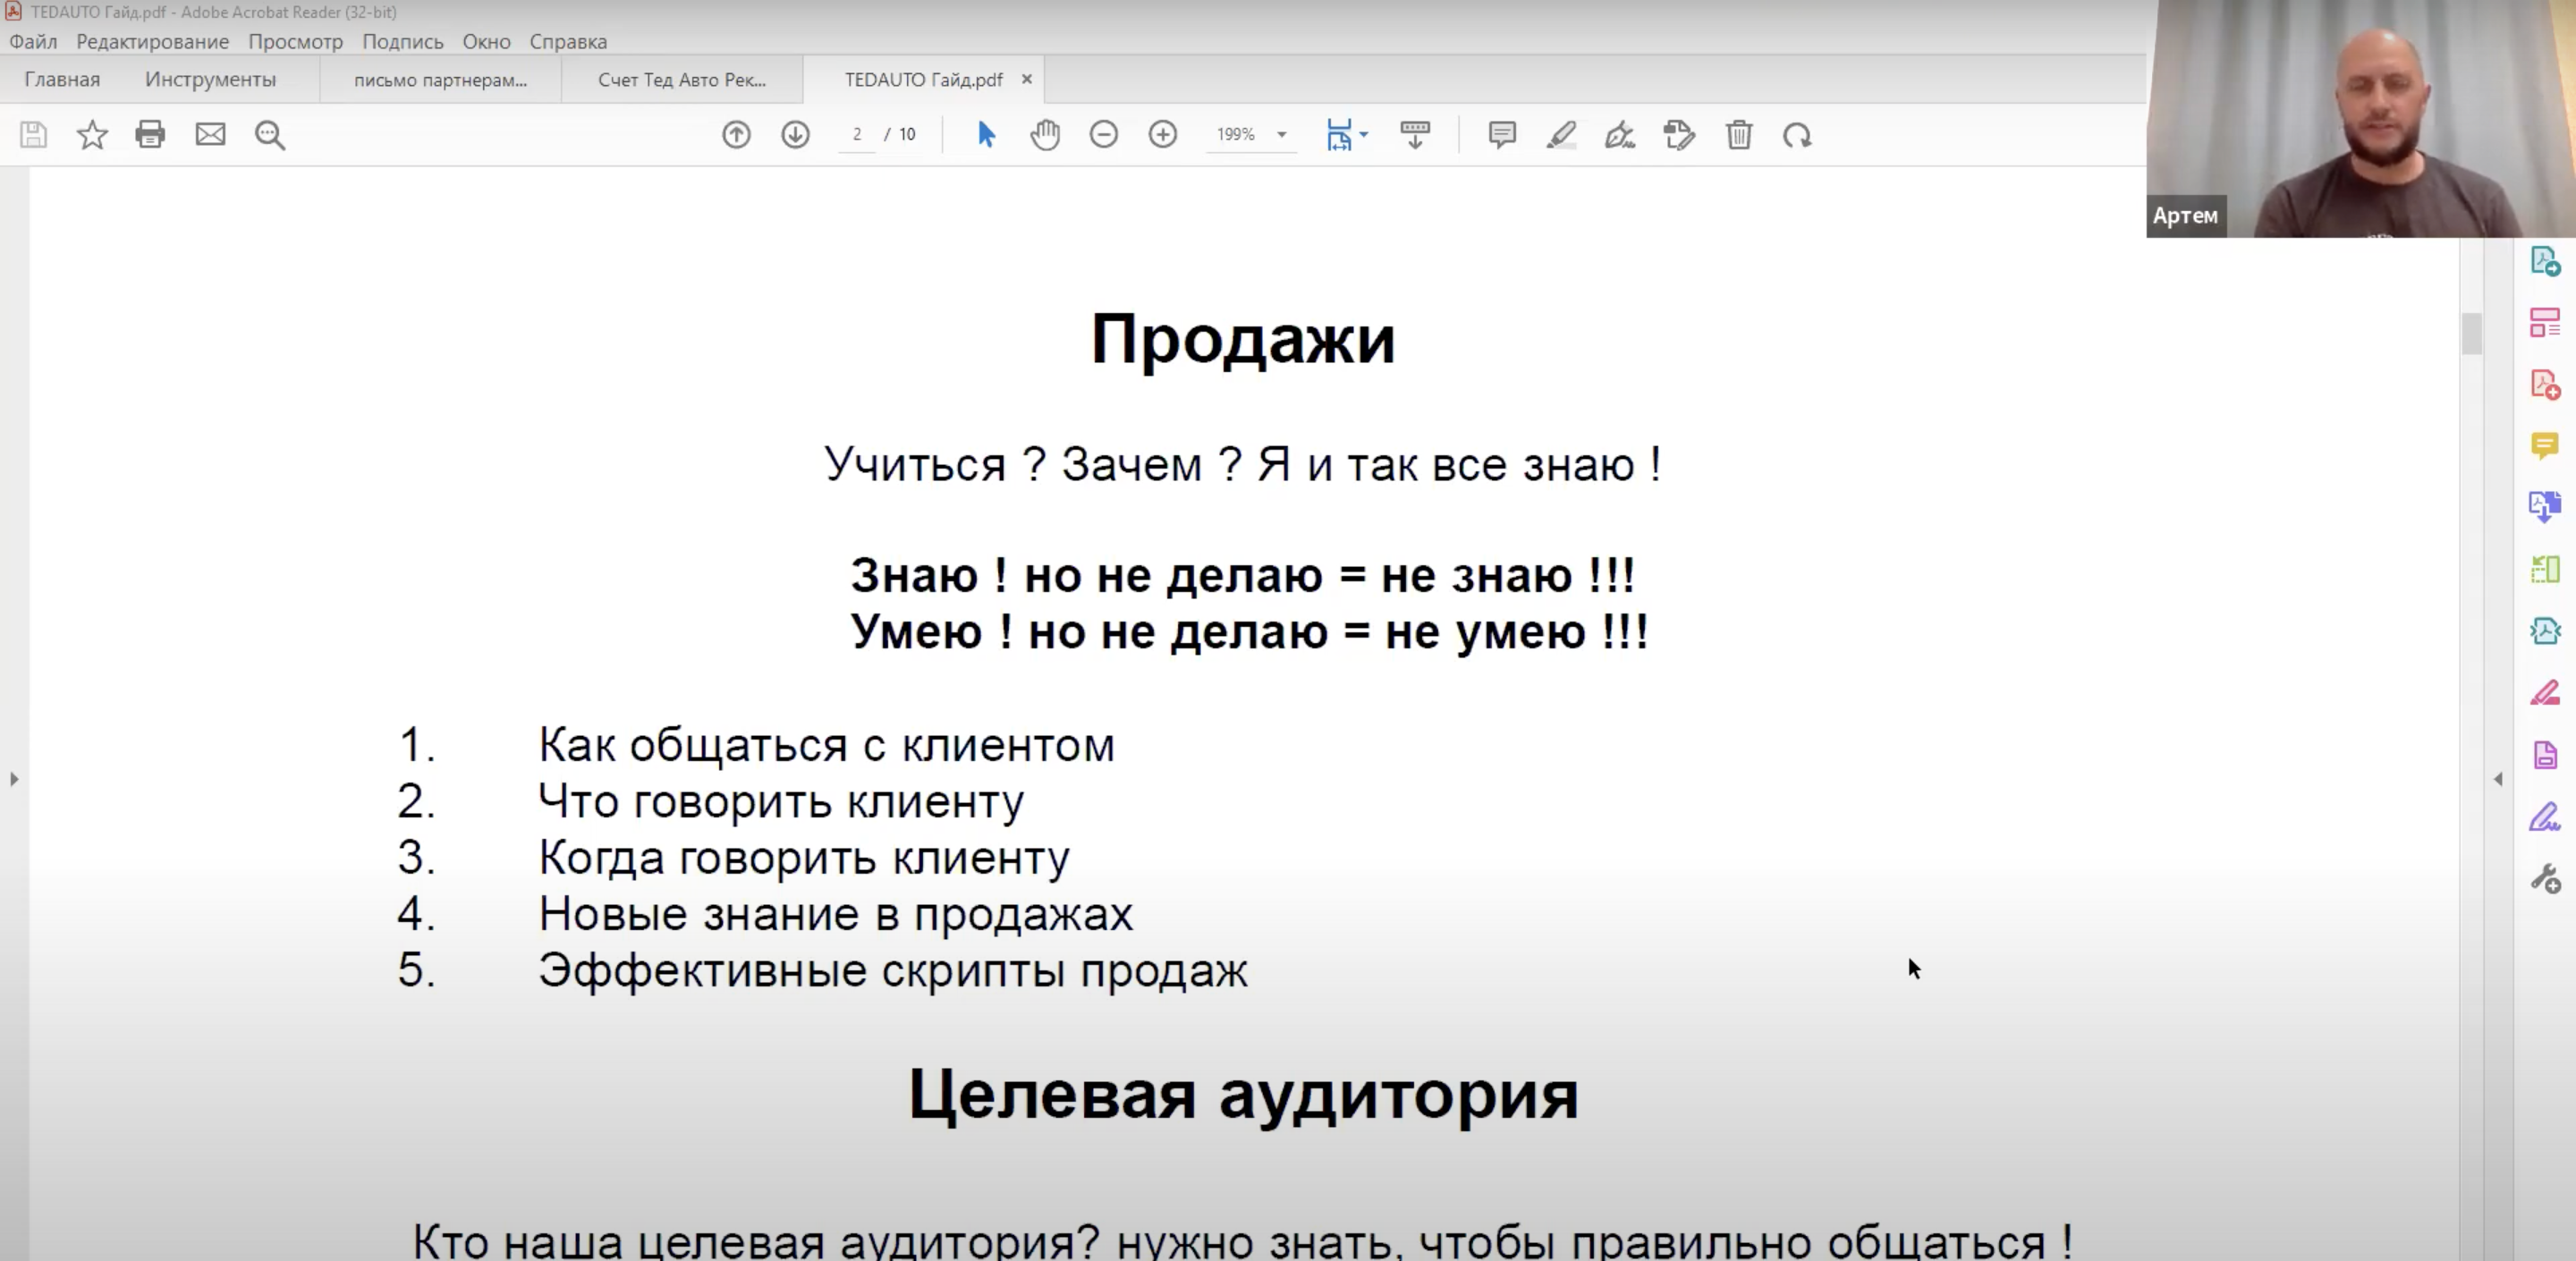Rotate the page view clockwise

click(x=1797, y=134)
